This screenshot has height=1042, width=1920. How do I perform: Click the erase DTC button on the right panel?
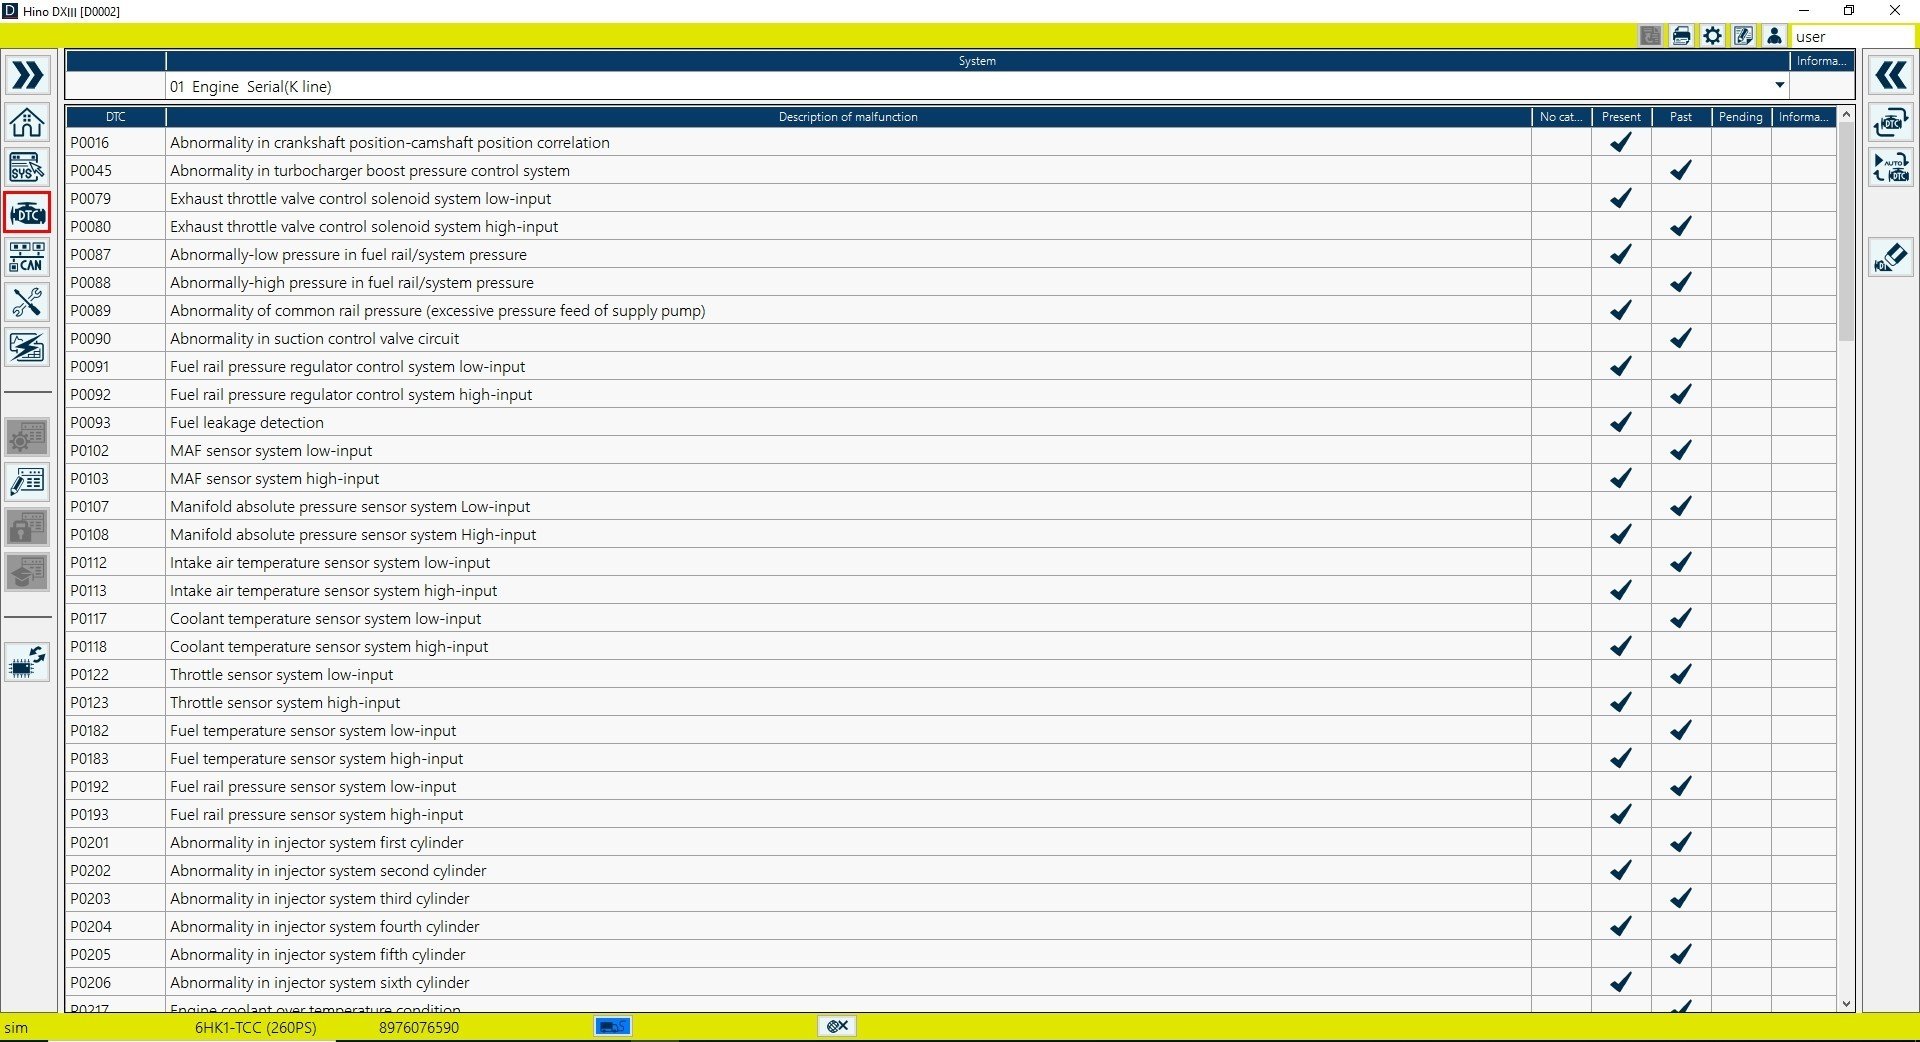(1891, 257)
